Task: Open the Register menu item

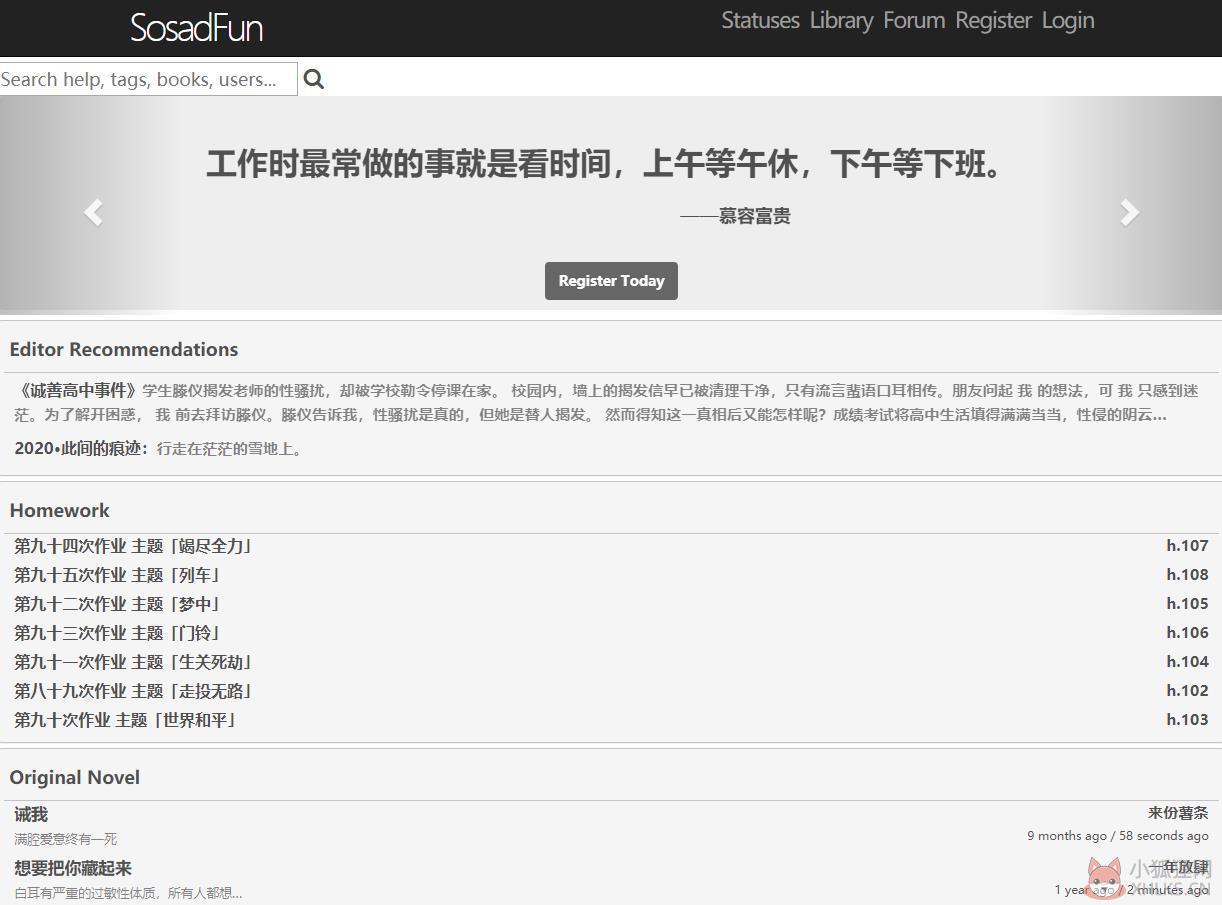Action: pos(993,20)
